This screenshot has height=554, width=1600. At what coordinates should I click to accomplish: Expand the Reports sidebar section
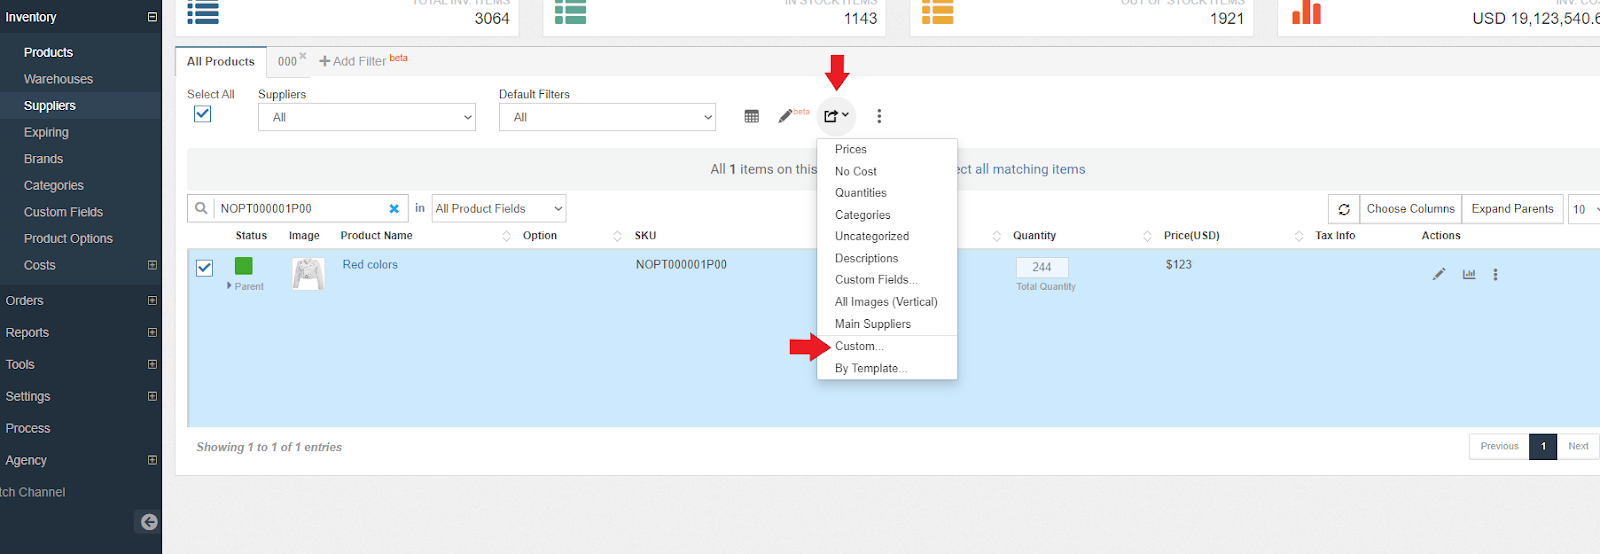pos(152,332)
